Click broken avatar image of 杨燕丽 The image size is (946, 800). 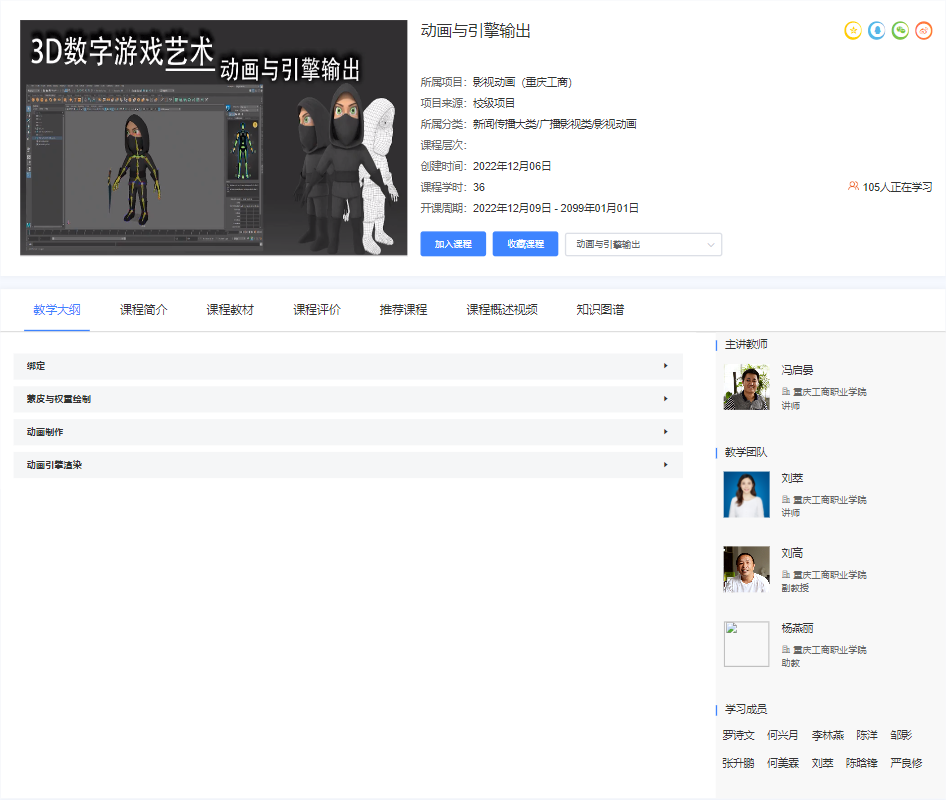746,644
